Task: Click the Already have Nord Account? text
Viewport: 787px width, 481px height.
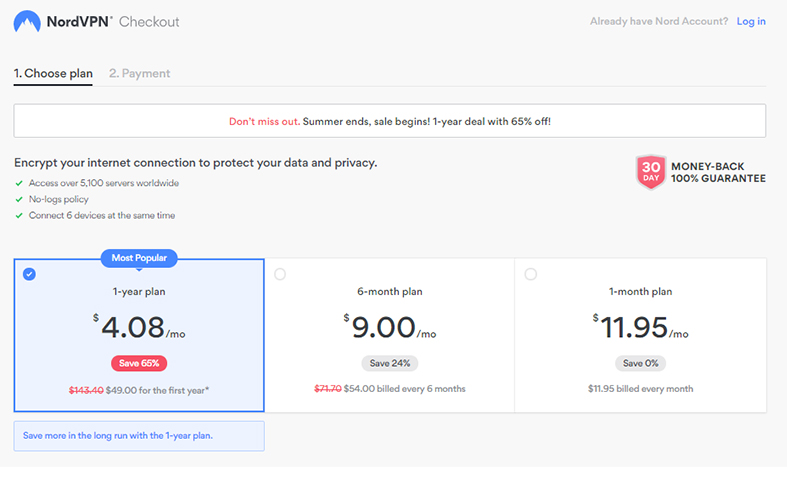Action: (659, 21)
